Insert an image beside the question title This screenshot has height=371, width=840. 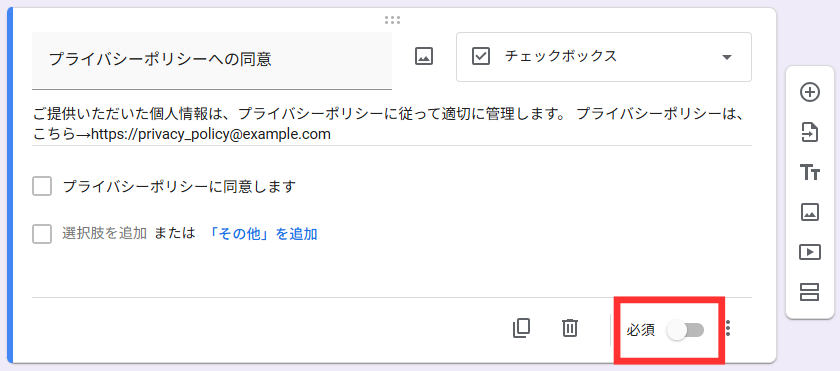(424, 56)
